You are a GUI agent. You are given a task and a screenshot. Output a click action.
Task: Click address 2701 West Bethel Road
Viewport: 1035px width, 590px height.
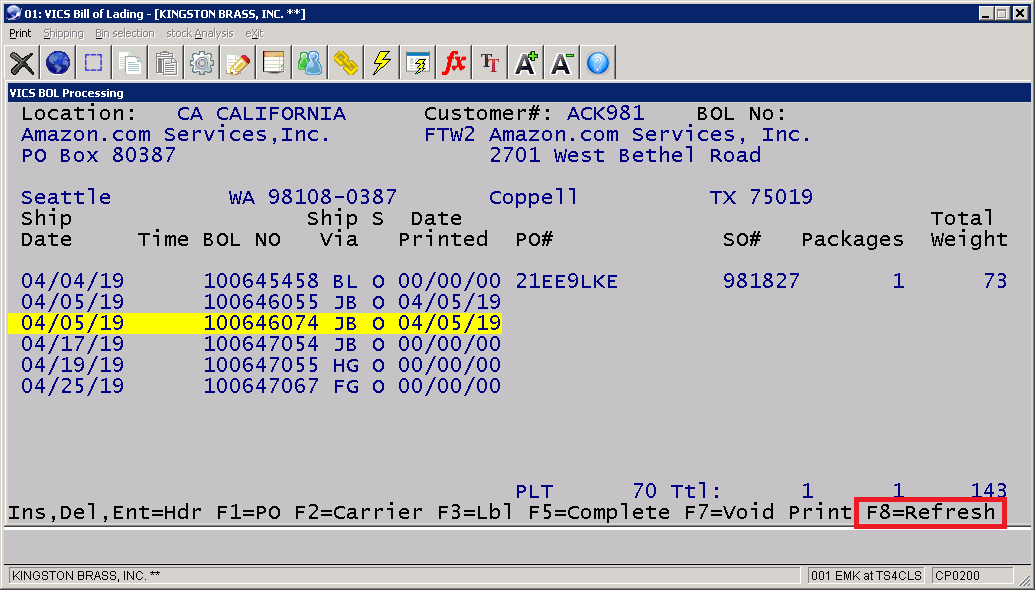625,156
